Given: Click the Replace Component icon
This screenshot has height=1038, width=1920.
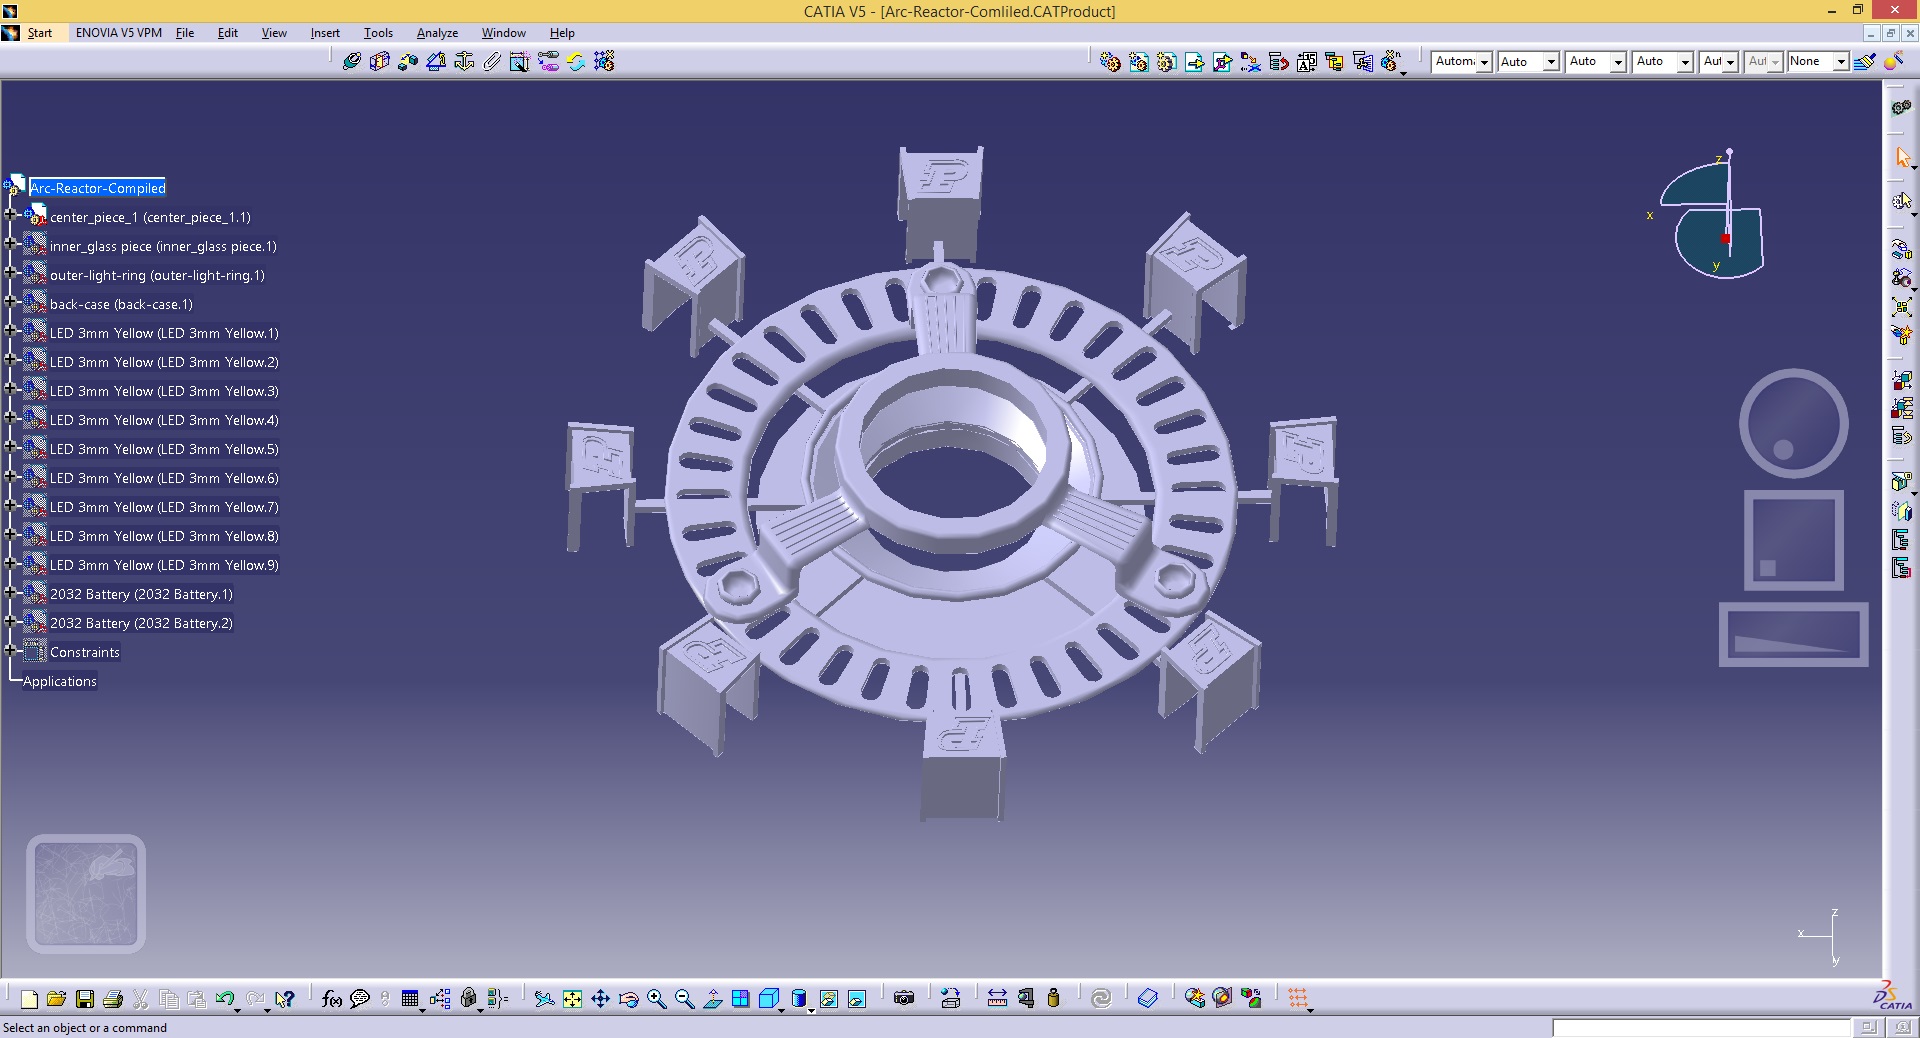Looking at the screenshot, I should tap(1250, 62).
